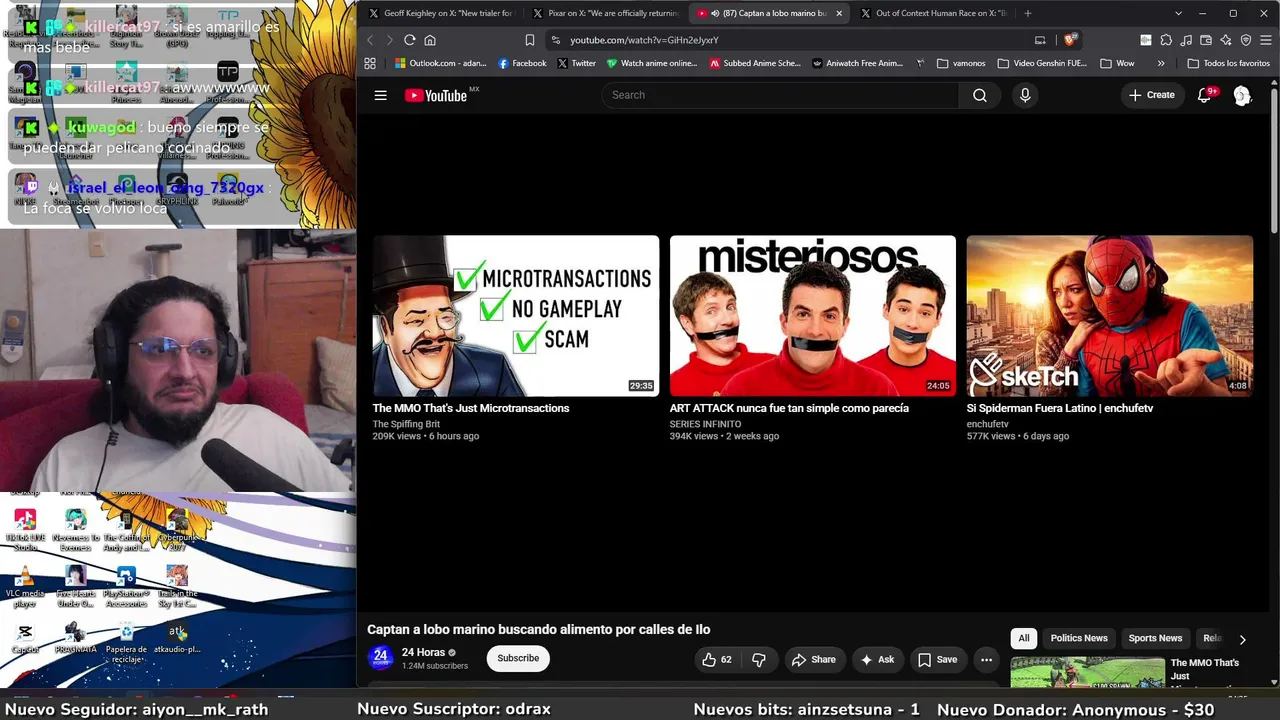Open the atkaudio-pl desktop icon
This screenshot has height=720, width=1280.
coord(177,638)
